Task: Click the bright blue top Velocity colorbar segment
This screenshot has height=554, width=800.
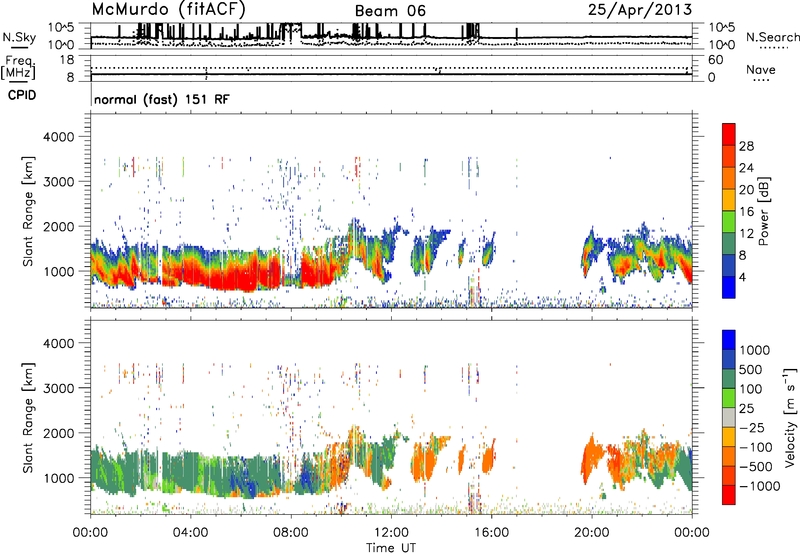Action: [729, 340]
